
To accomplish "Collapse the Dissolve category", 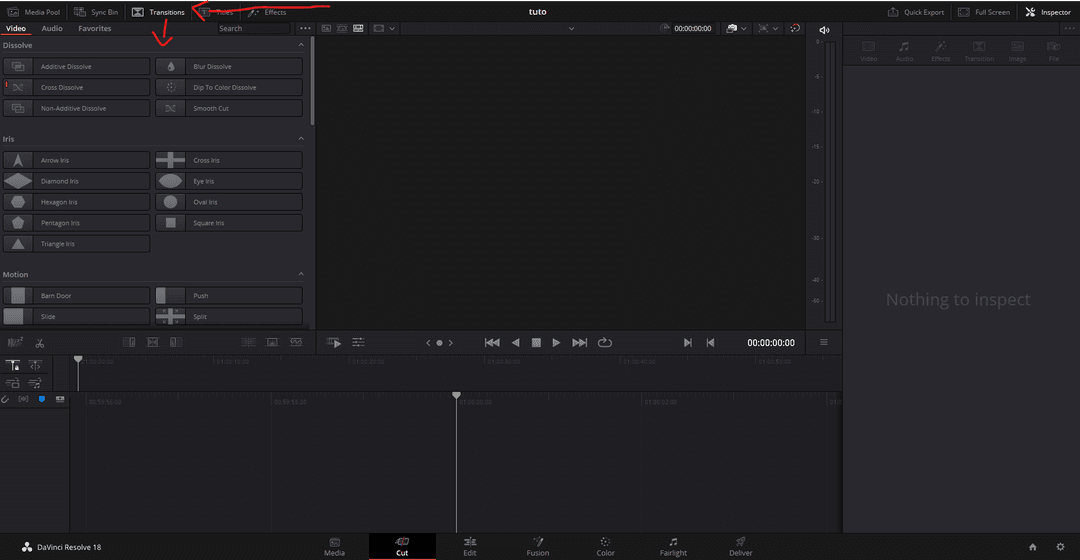I will pyautogui.click(x=301, y=45).
